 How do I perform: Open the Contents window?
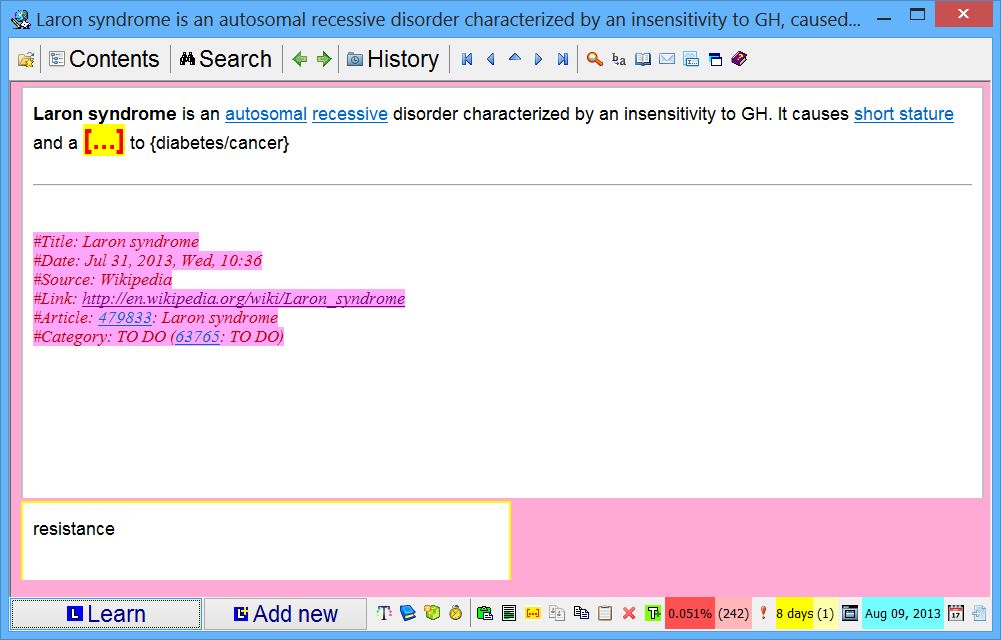104,60
